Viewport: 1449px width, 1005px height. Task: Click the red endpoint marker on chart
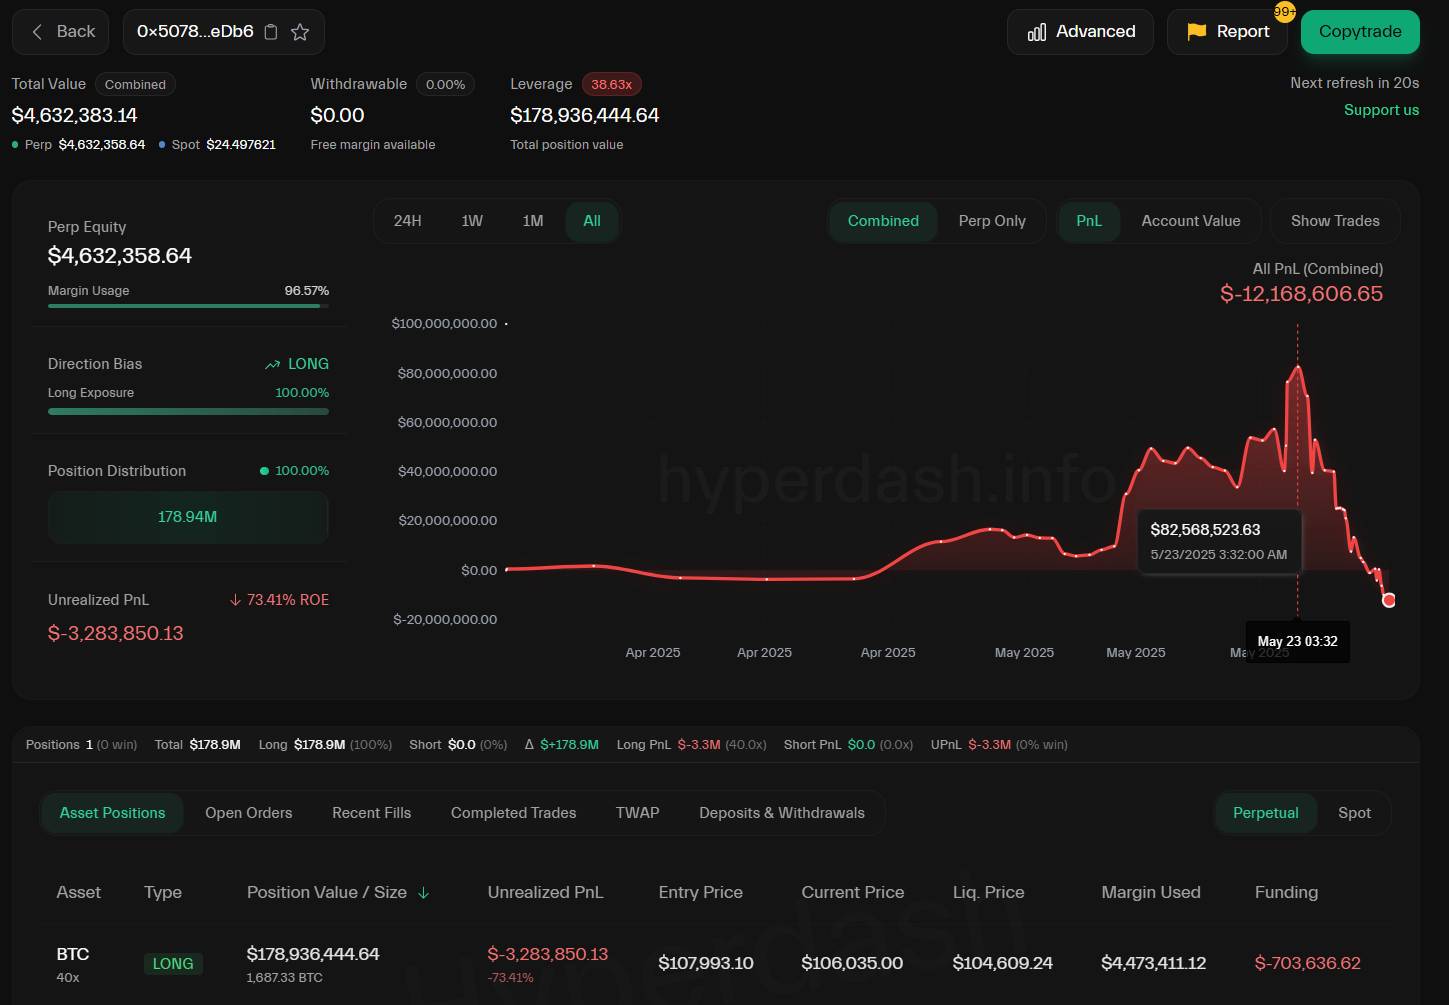(x=1388, y=600)
